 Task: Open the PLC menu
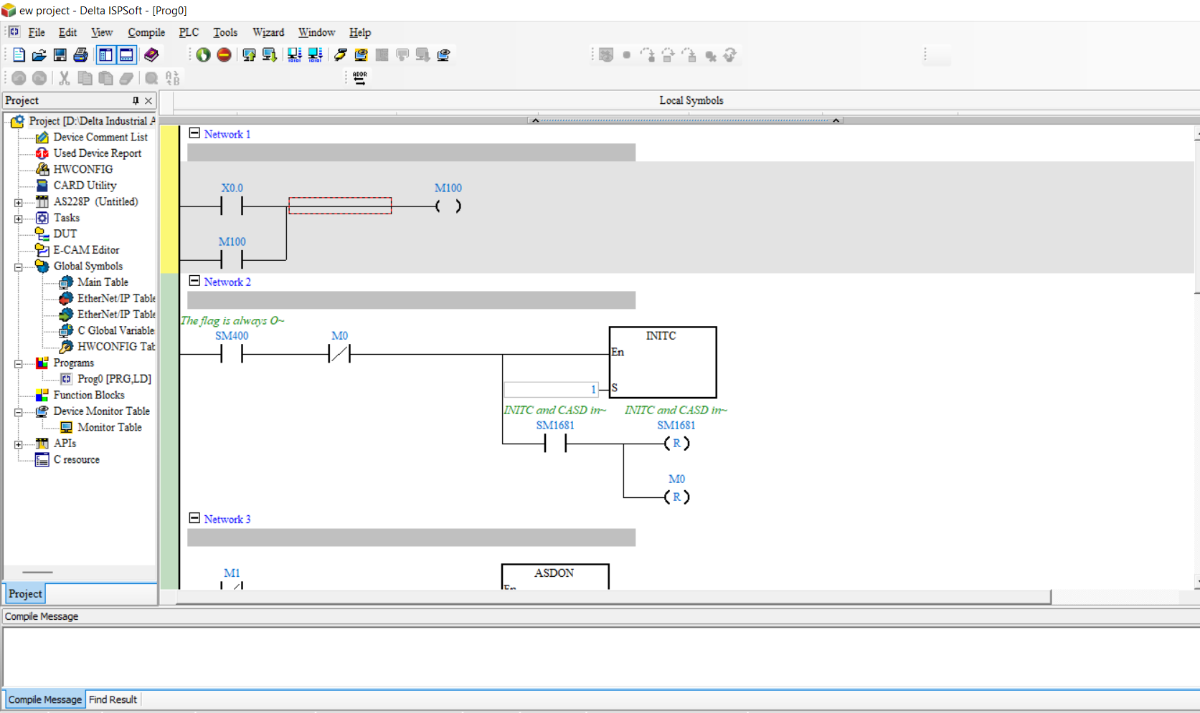pos(189,32)
